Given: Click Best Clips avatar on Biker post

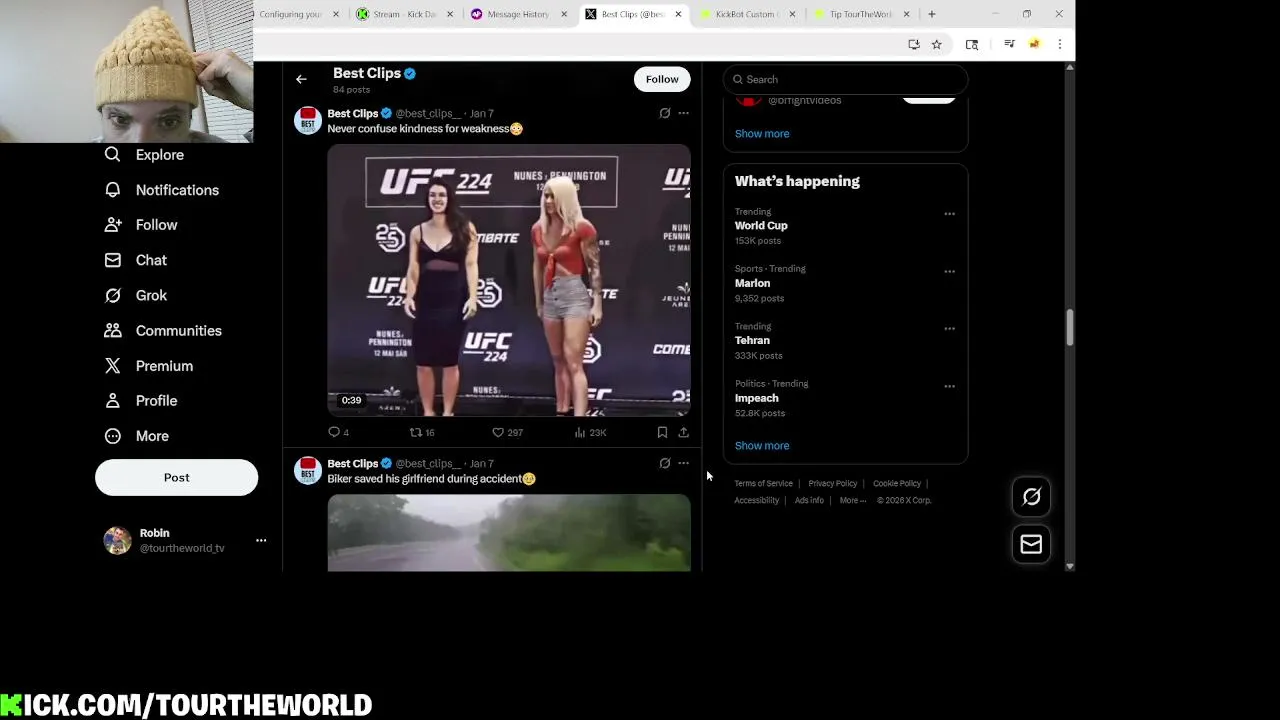Looking at the screenshot, I should pos(308,470).
